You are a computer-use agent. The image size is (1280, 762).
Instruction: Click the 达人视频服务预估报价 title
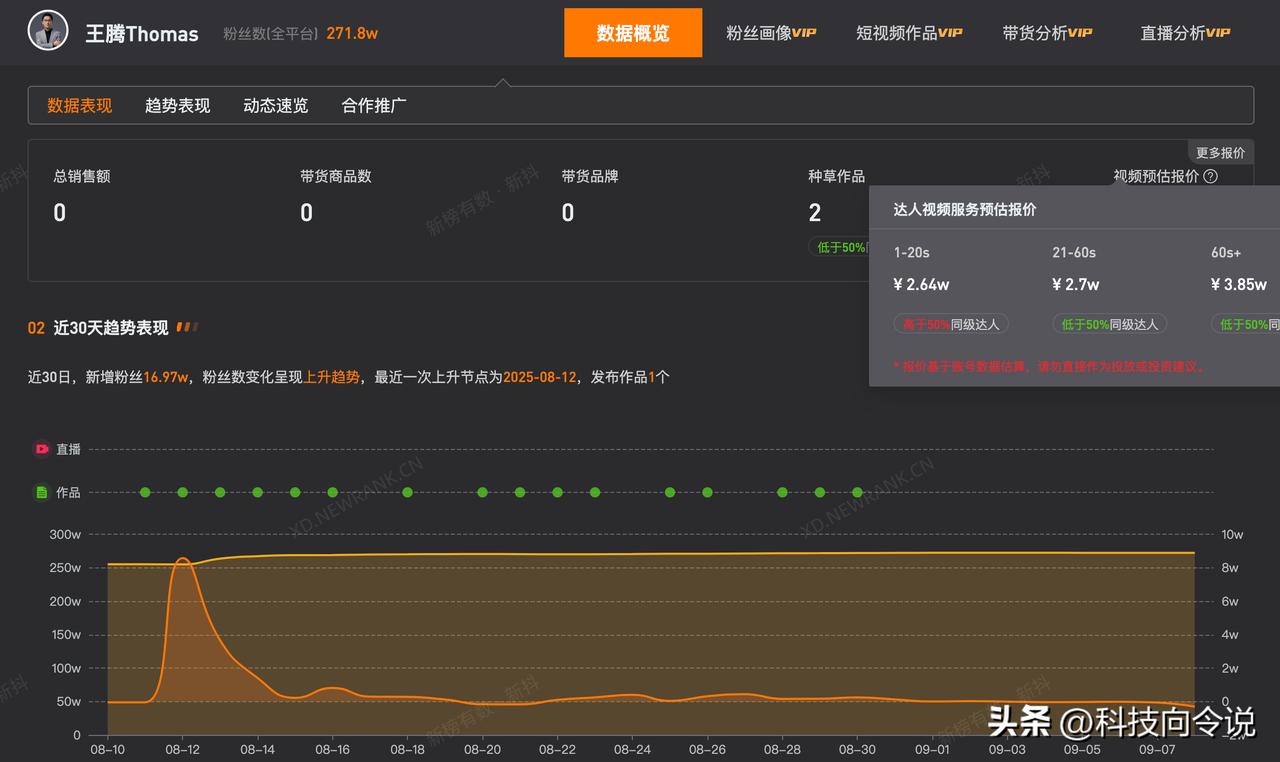964,210
